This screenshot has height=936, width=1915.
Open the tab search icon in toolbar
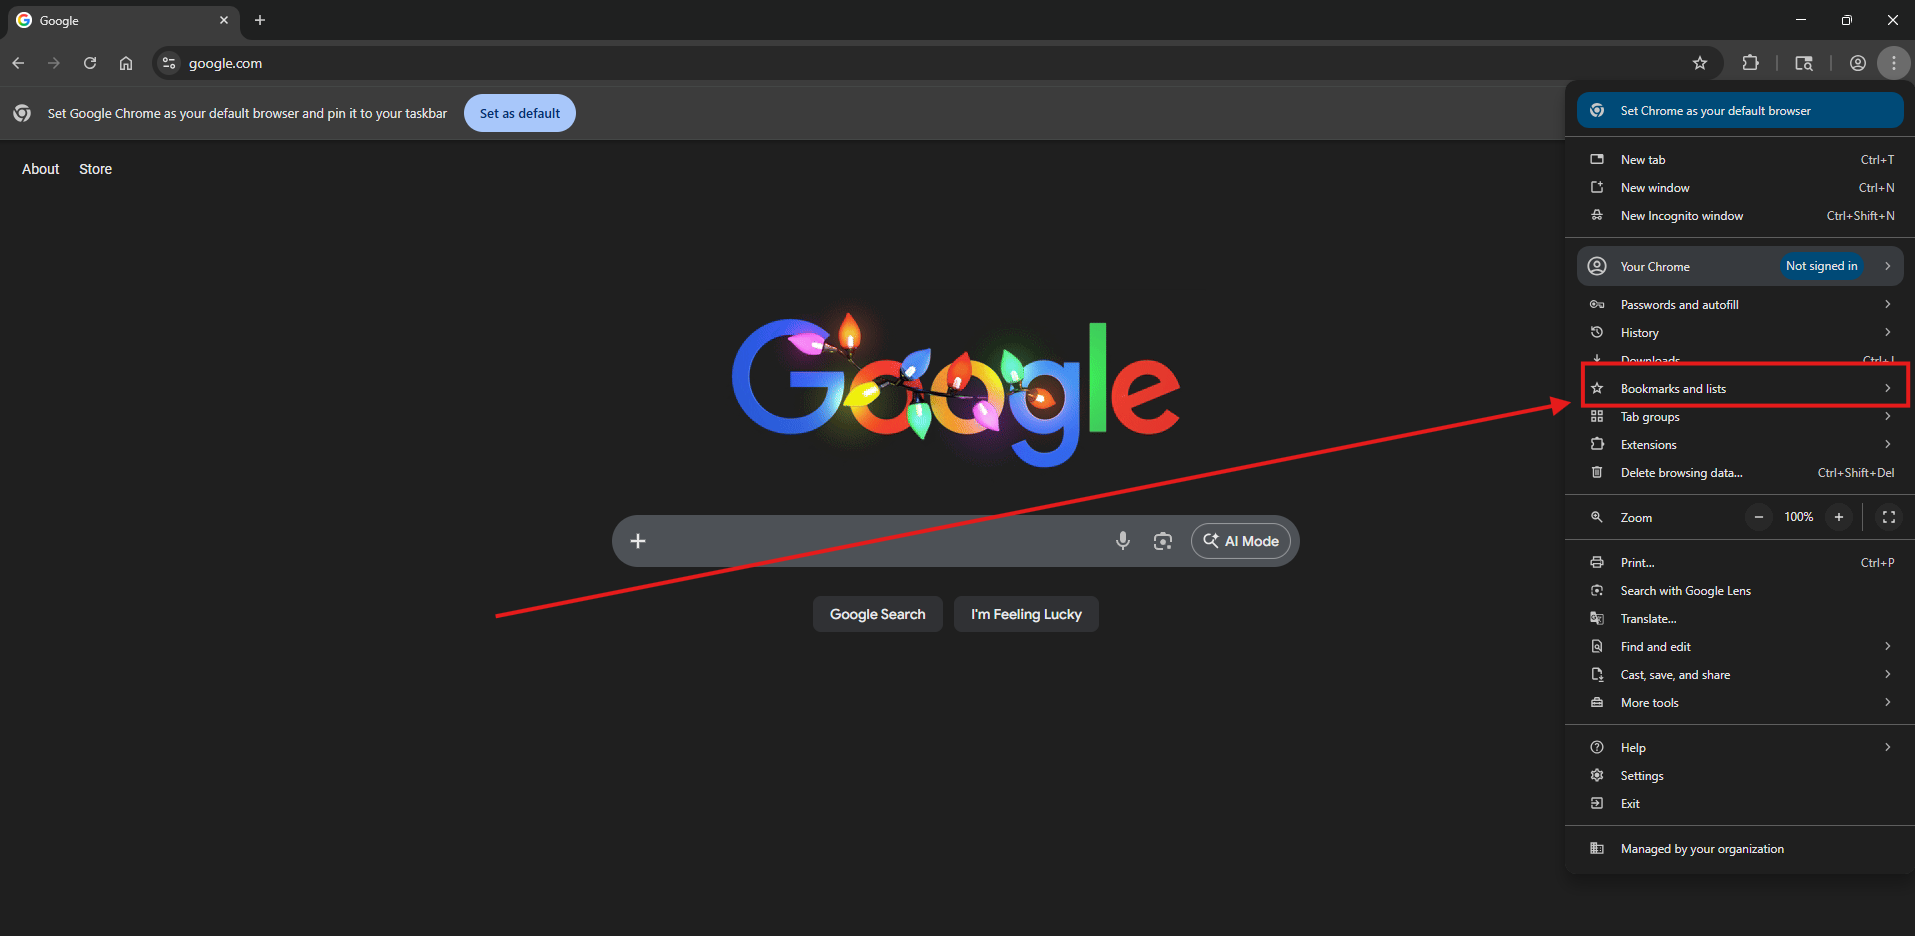[1804, 63]
